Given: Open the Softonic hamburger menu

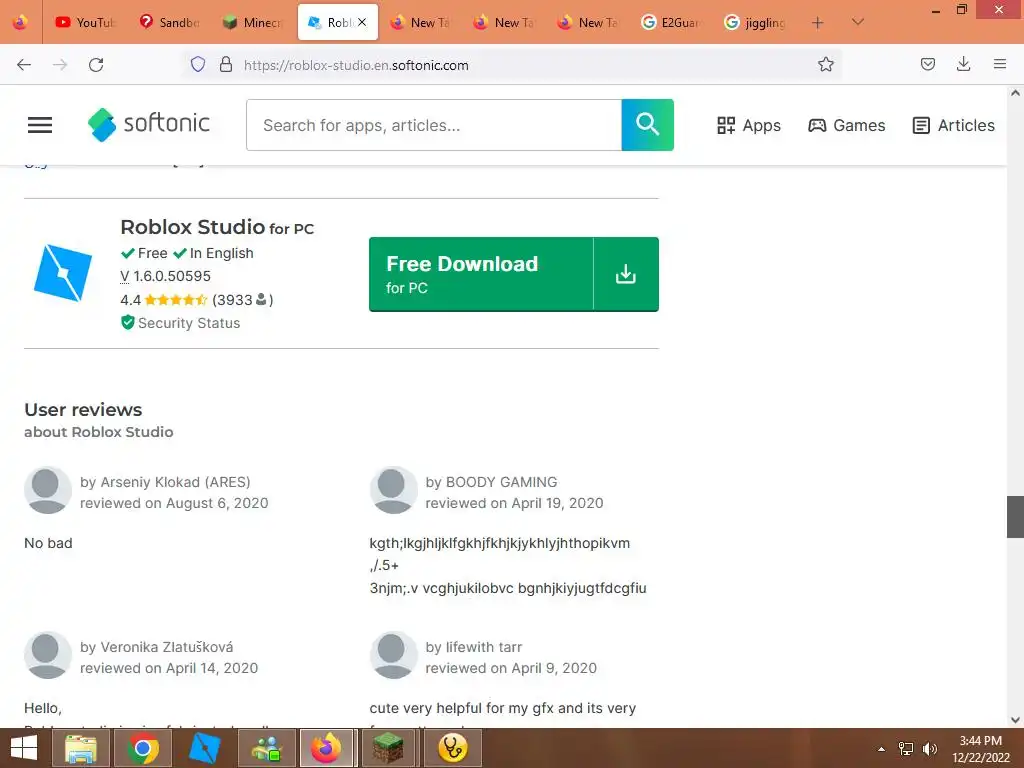Looking at the screenshot, I should pos(40,125).
